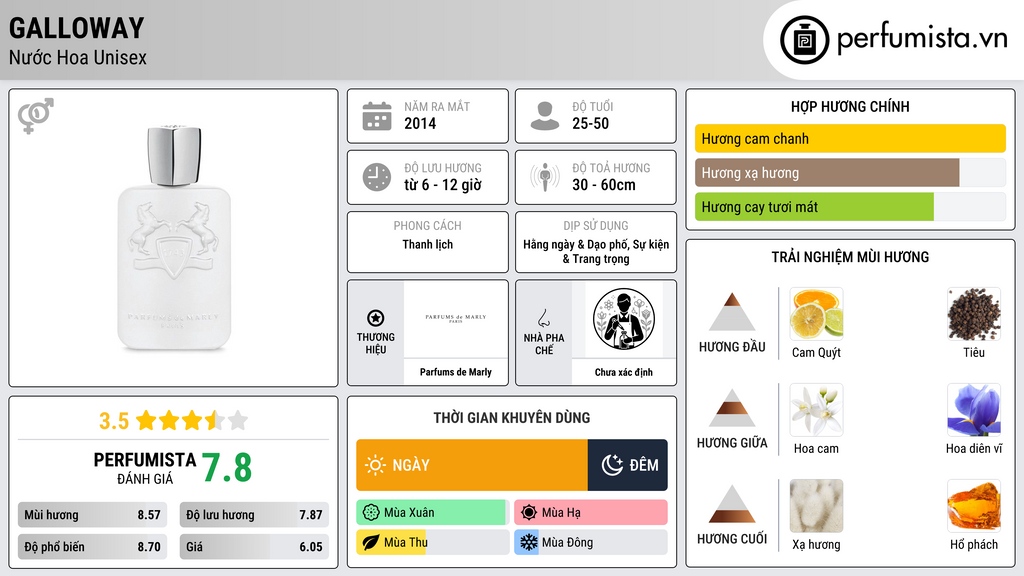
Task: Click the Mùa Xuân season bar
Action: (433, 513)
